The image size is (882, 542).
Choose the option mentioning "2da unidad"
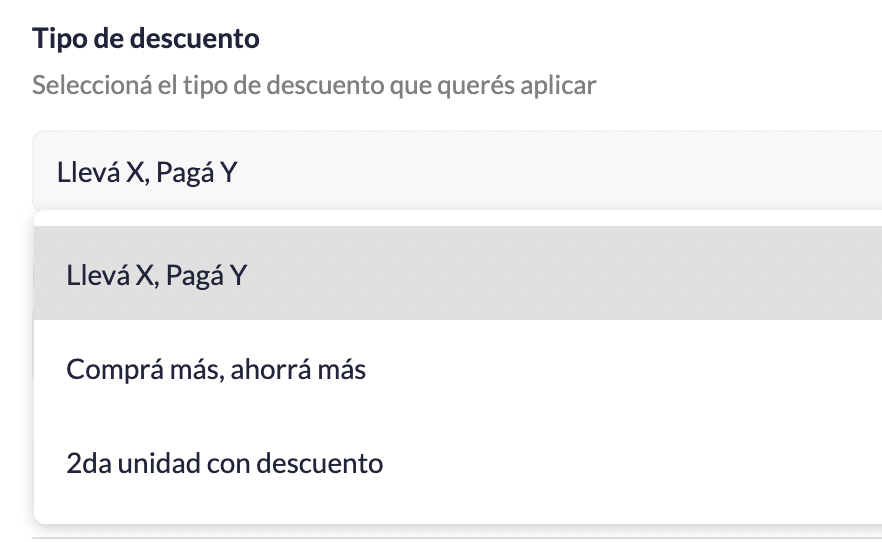224,464
